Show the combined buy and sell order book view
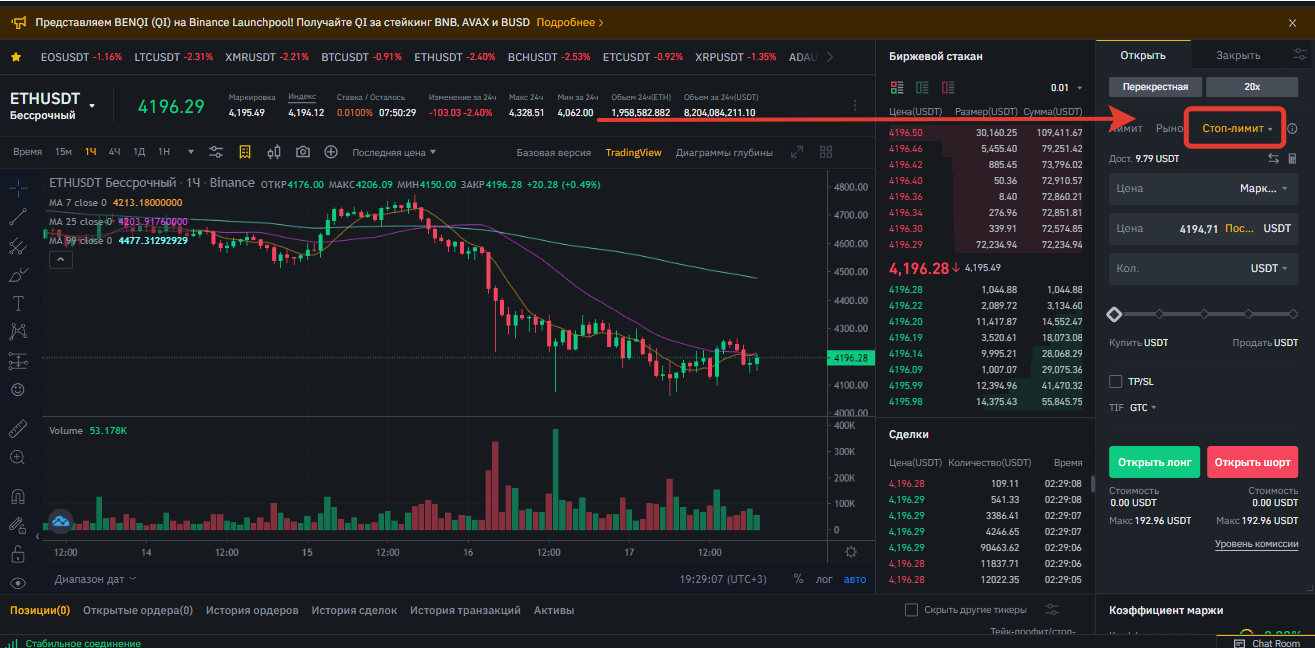The image size is (1315, 648). [896, 87]
